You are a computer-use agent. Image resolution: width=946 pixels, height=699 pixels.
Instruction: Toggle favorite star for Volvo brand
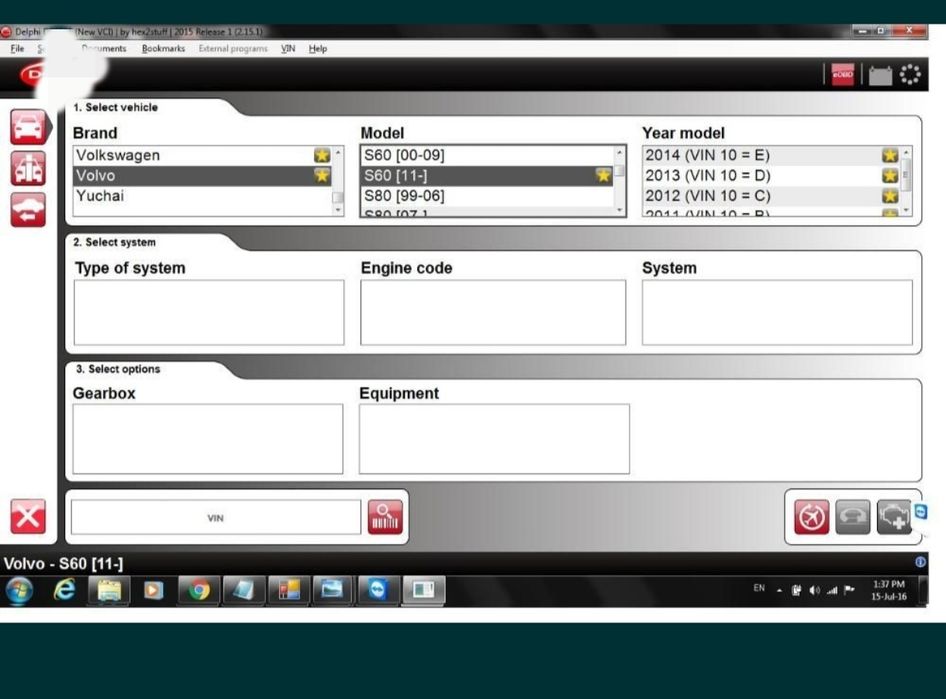coord(322,176)
